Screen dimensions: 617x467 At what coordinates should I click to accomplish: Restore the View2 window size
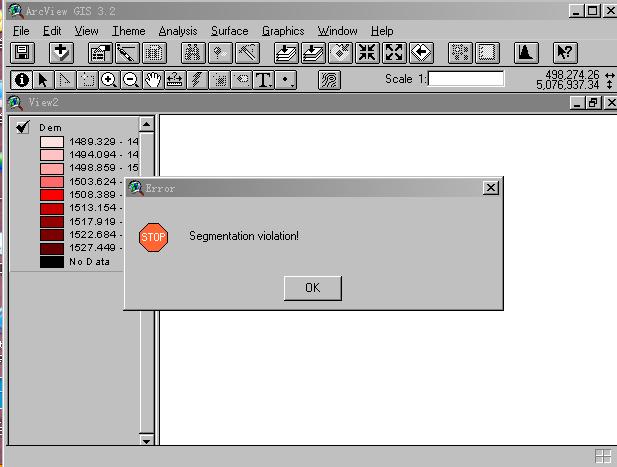pyautogui.click(x=593, y=103)
